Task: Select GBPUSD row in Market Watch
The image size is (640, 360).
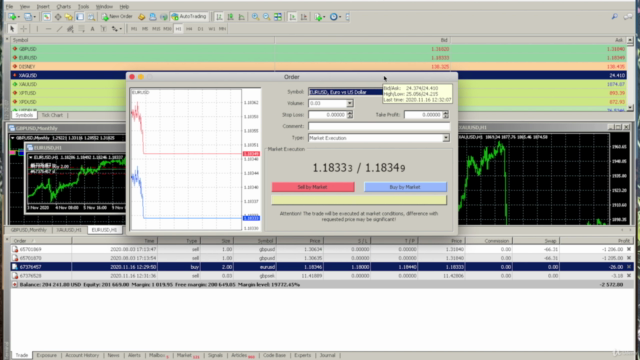Action: [x=318, y=49]
